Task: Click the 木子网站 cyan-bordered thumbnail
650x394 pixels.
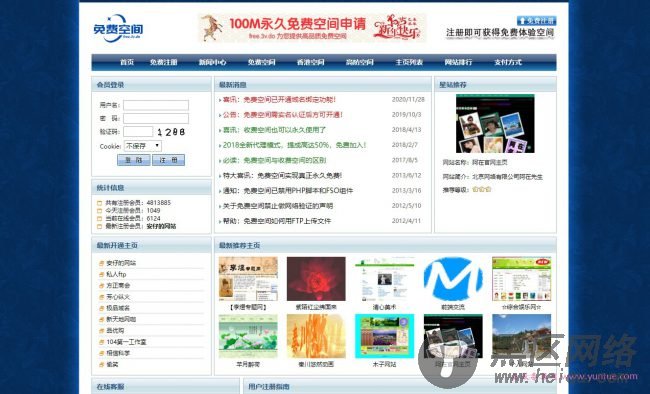Action: [384, 336]
